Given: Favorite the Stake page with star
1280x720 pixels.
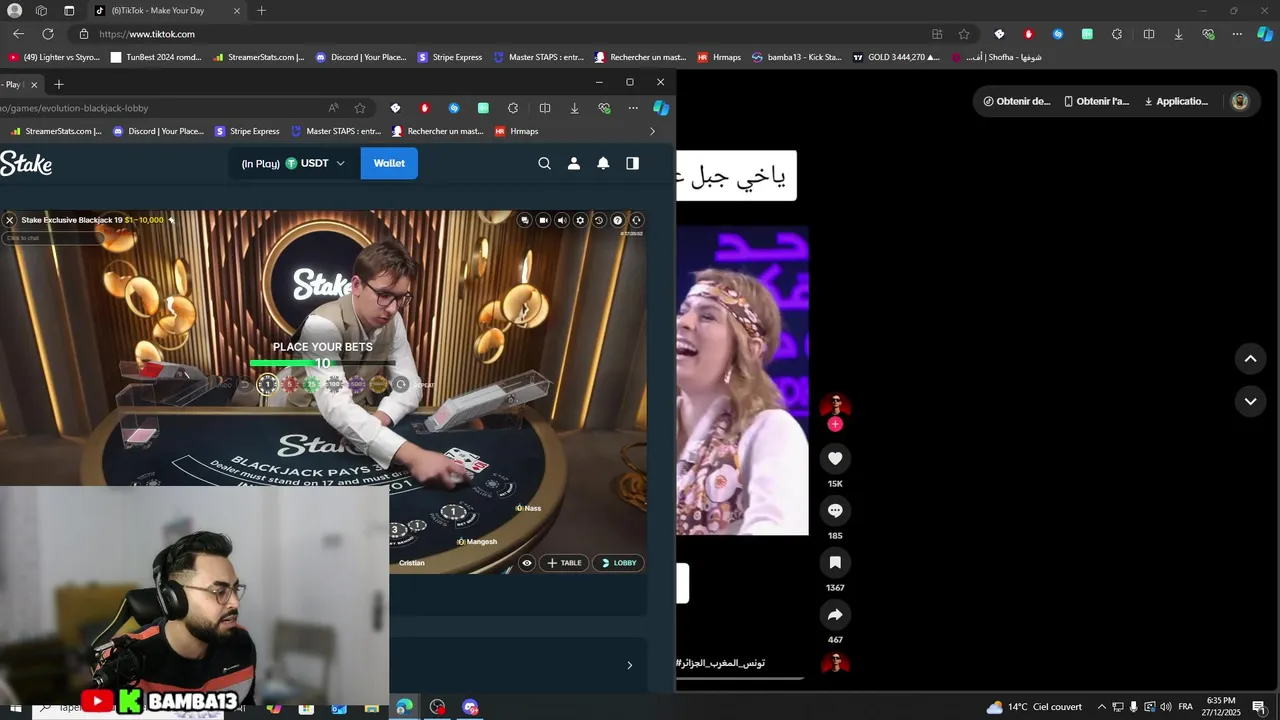Looking at the screenshot, I should click(360, 108).
